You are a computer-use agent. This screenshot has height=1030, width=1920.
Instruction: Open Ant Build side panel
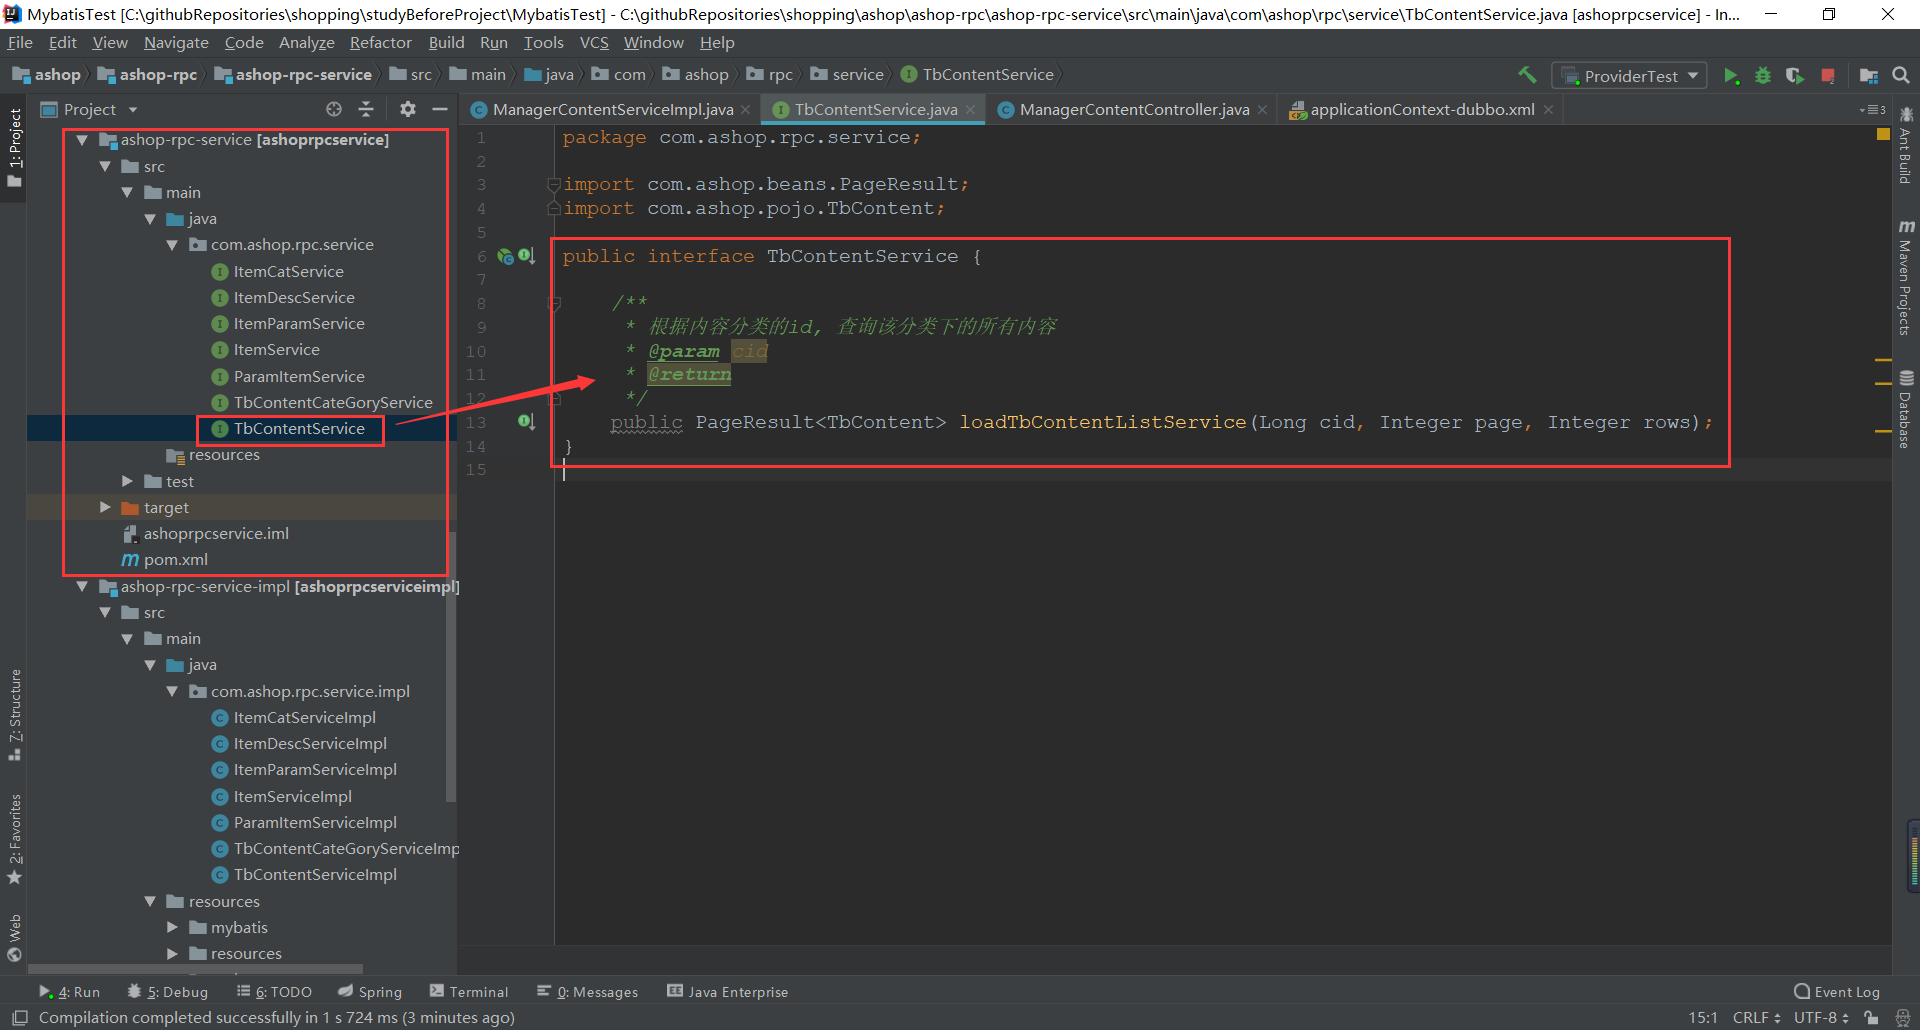pos(1906,146)
